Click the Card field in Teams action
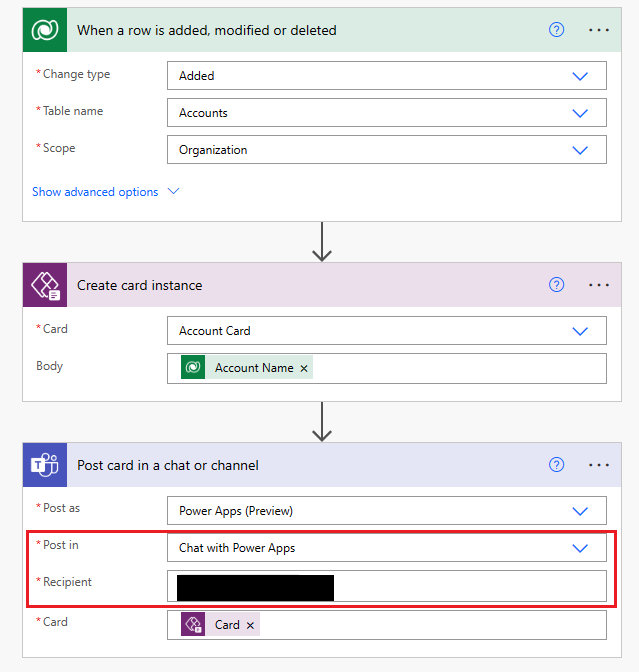The height and width of the screenshot is (672, 639). click(387, 625)
